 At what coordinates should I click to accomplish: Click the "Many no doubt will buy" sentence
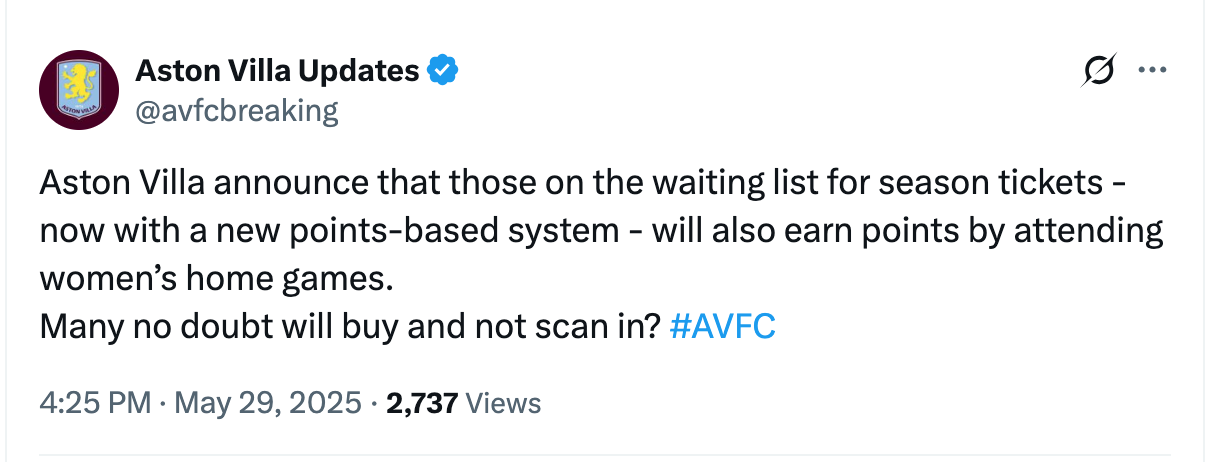352,327
